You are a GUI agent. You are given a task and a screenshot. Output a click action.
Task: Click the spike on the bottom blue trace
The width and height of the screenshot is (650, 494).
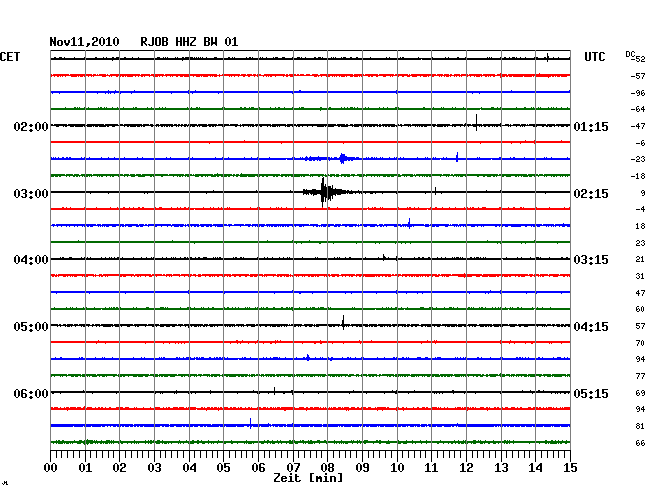(250, 424)
